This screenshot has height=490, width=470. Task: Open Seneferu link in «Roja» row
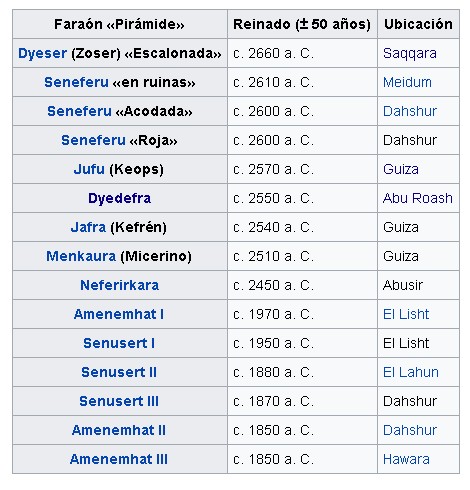coord(93,140)
